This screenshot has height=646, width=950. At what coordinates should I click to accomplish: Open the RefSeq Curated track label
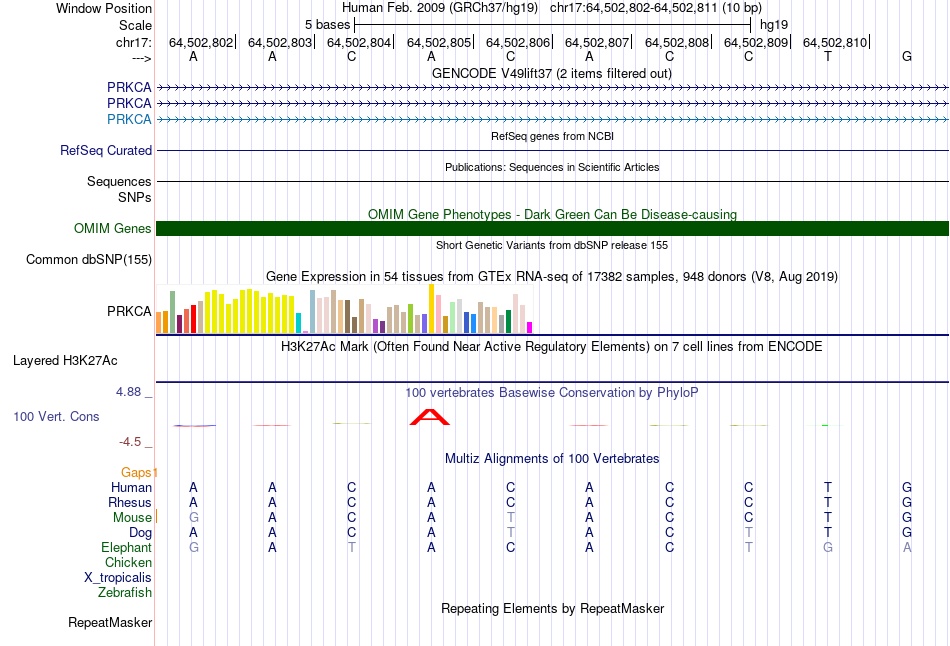[106, 150]
